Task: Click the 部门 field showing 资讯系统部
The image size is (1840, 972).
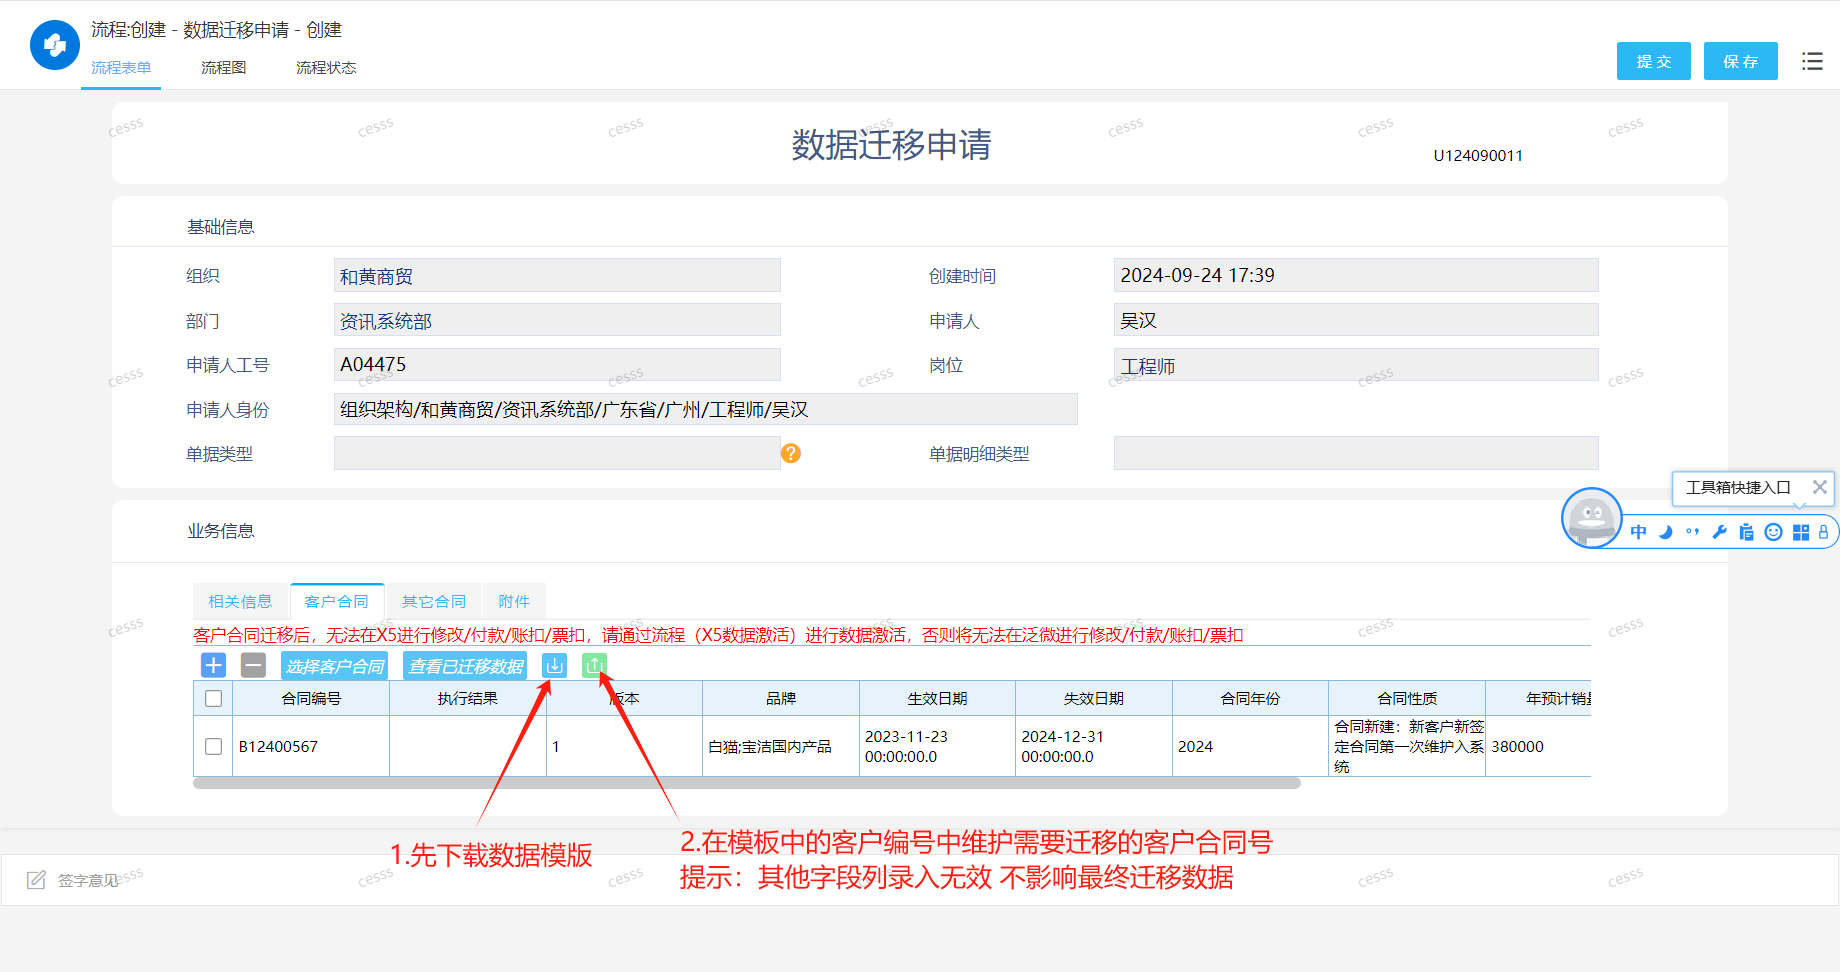Action: click(x=557, y=320)
